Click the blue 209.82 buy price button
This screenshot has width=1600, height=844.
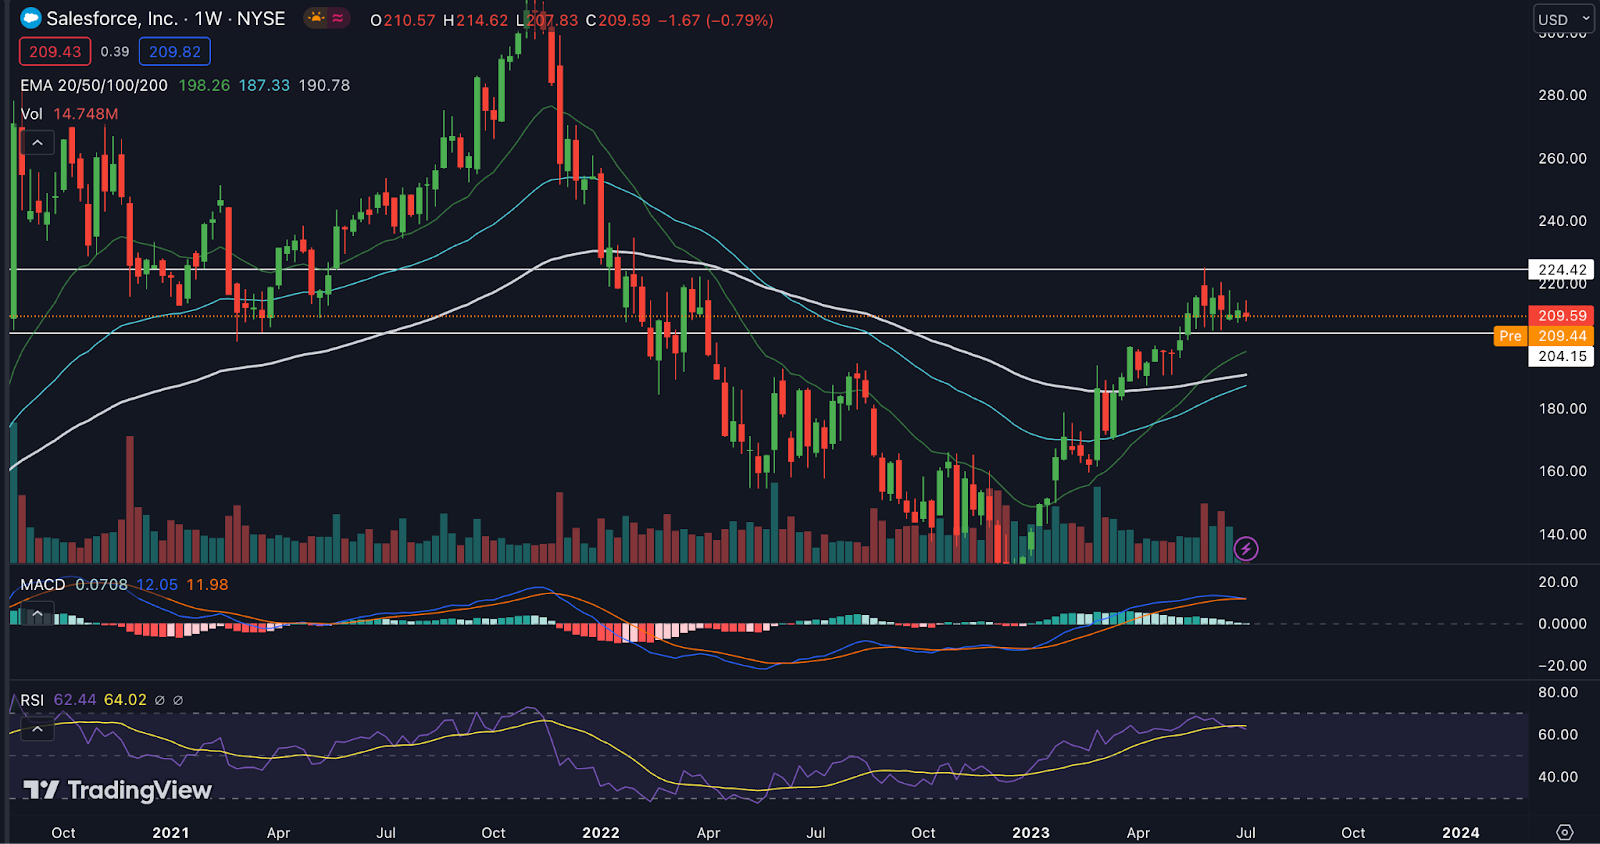(x=175, y=52)
